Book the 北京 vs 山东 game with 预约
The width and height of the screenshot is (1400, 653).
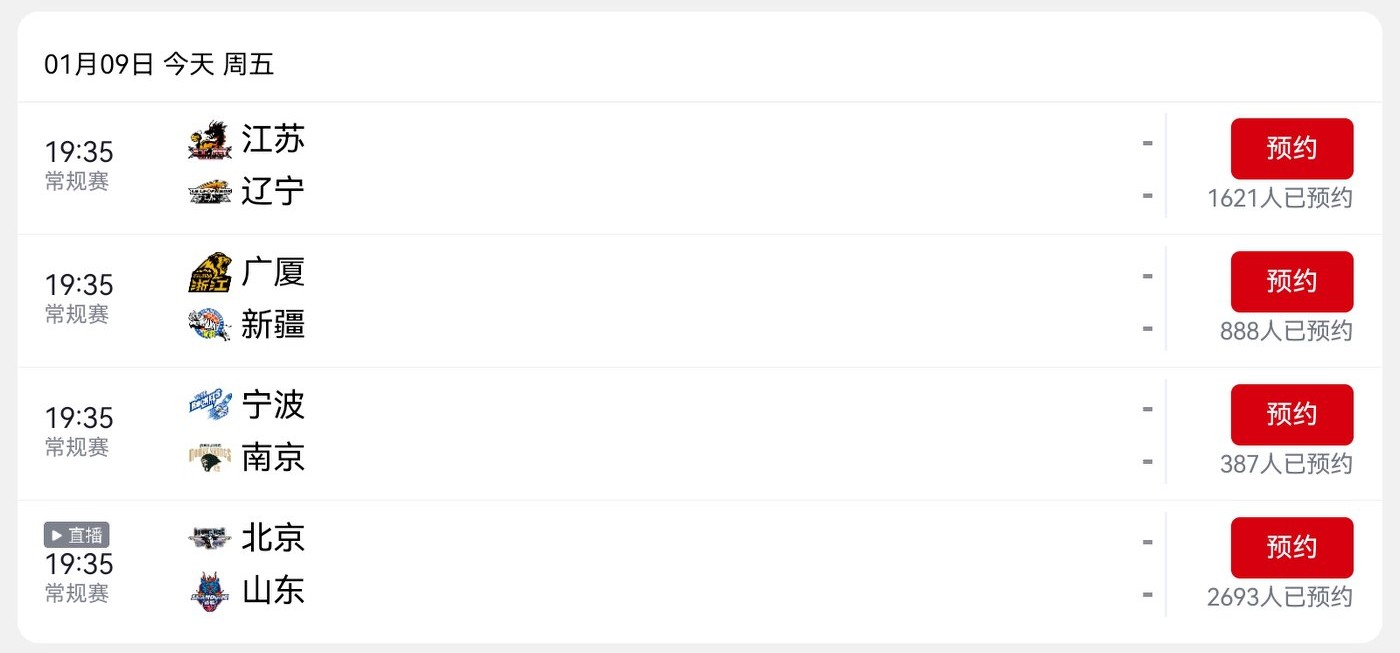point(1291,548)
